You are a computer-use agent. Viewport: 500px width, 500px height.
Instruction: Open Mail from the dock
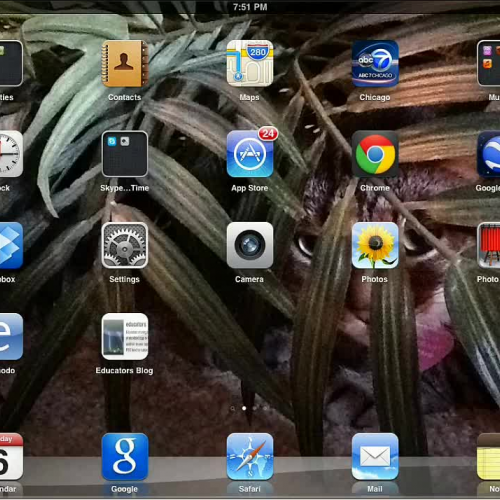[x=375, y=457]
